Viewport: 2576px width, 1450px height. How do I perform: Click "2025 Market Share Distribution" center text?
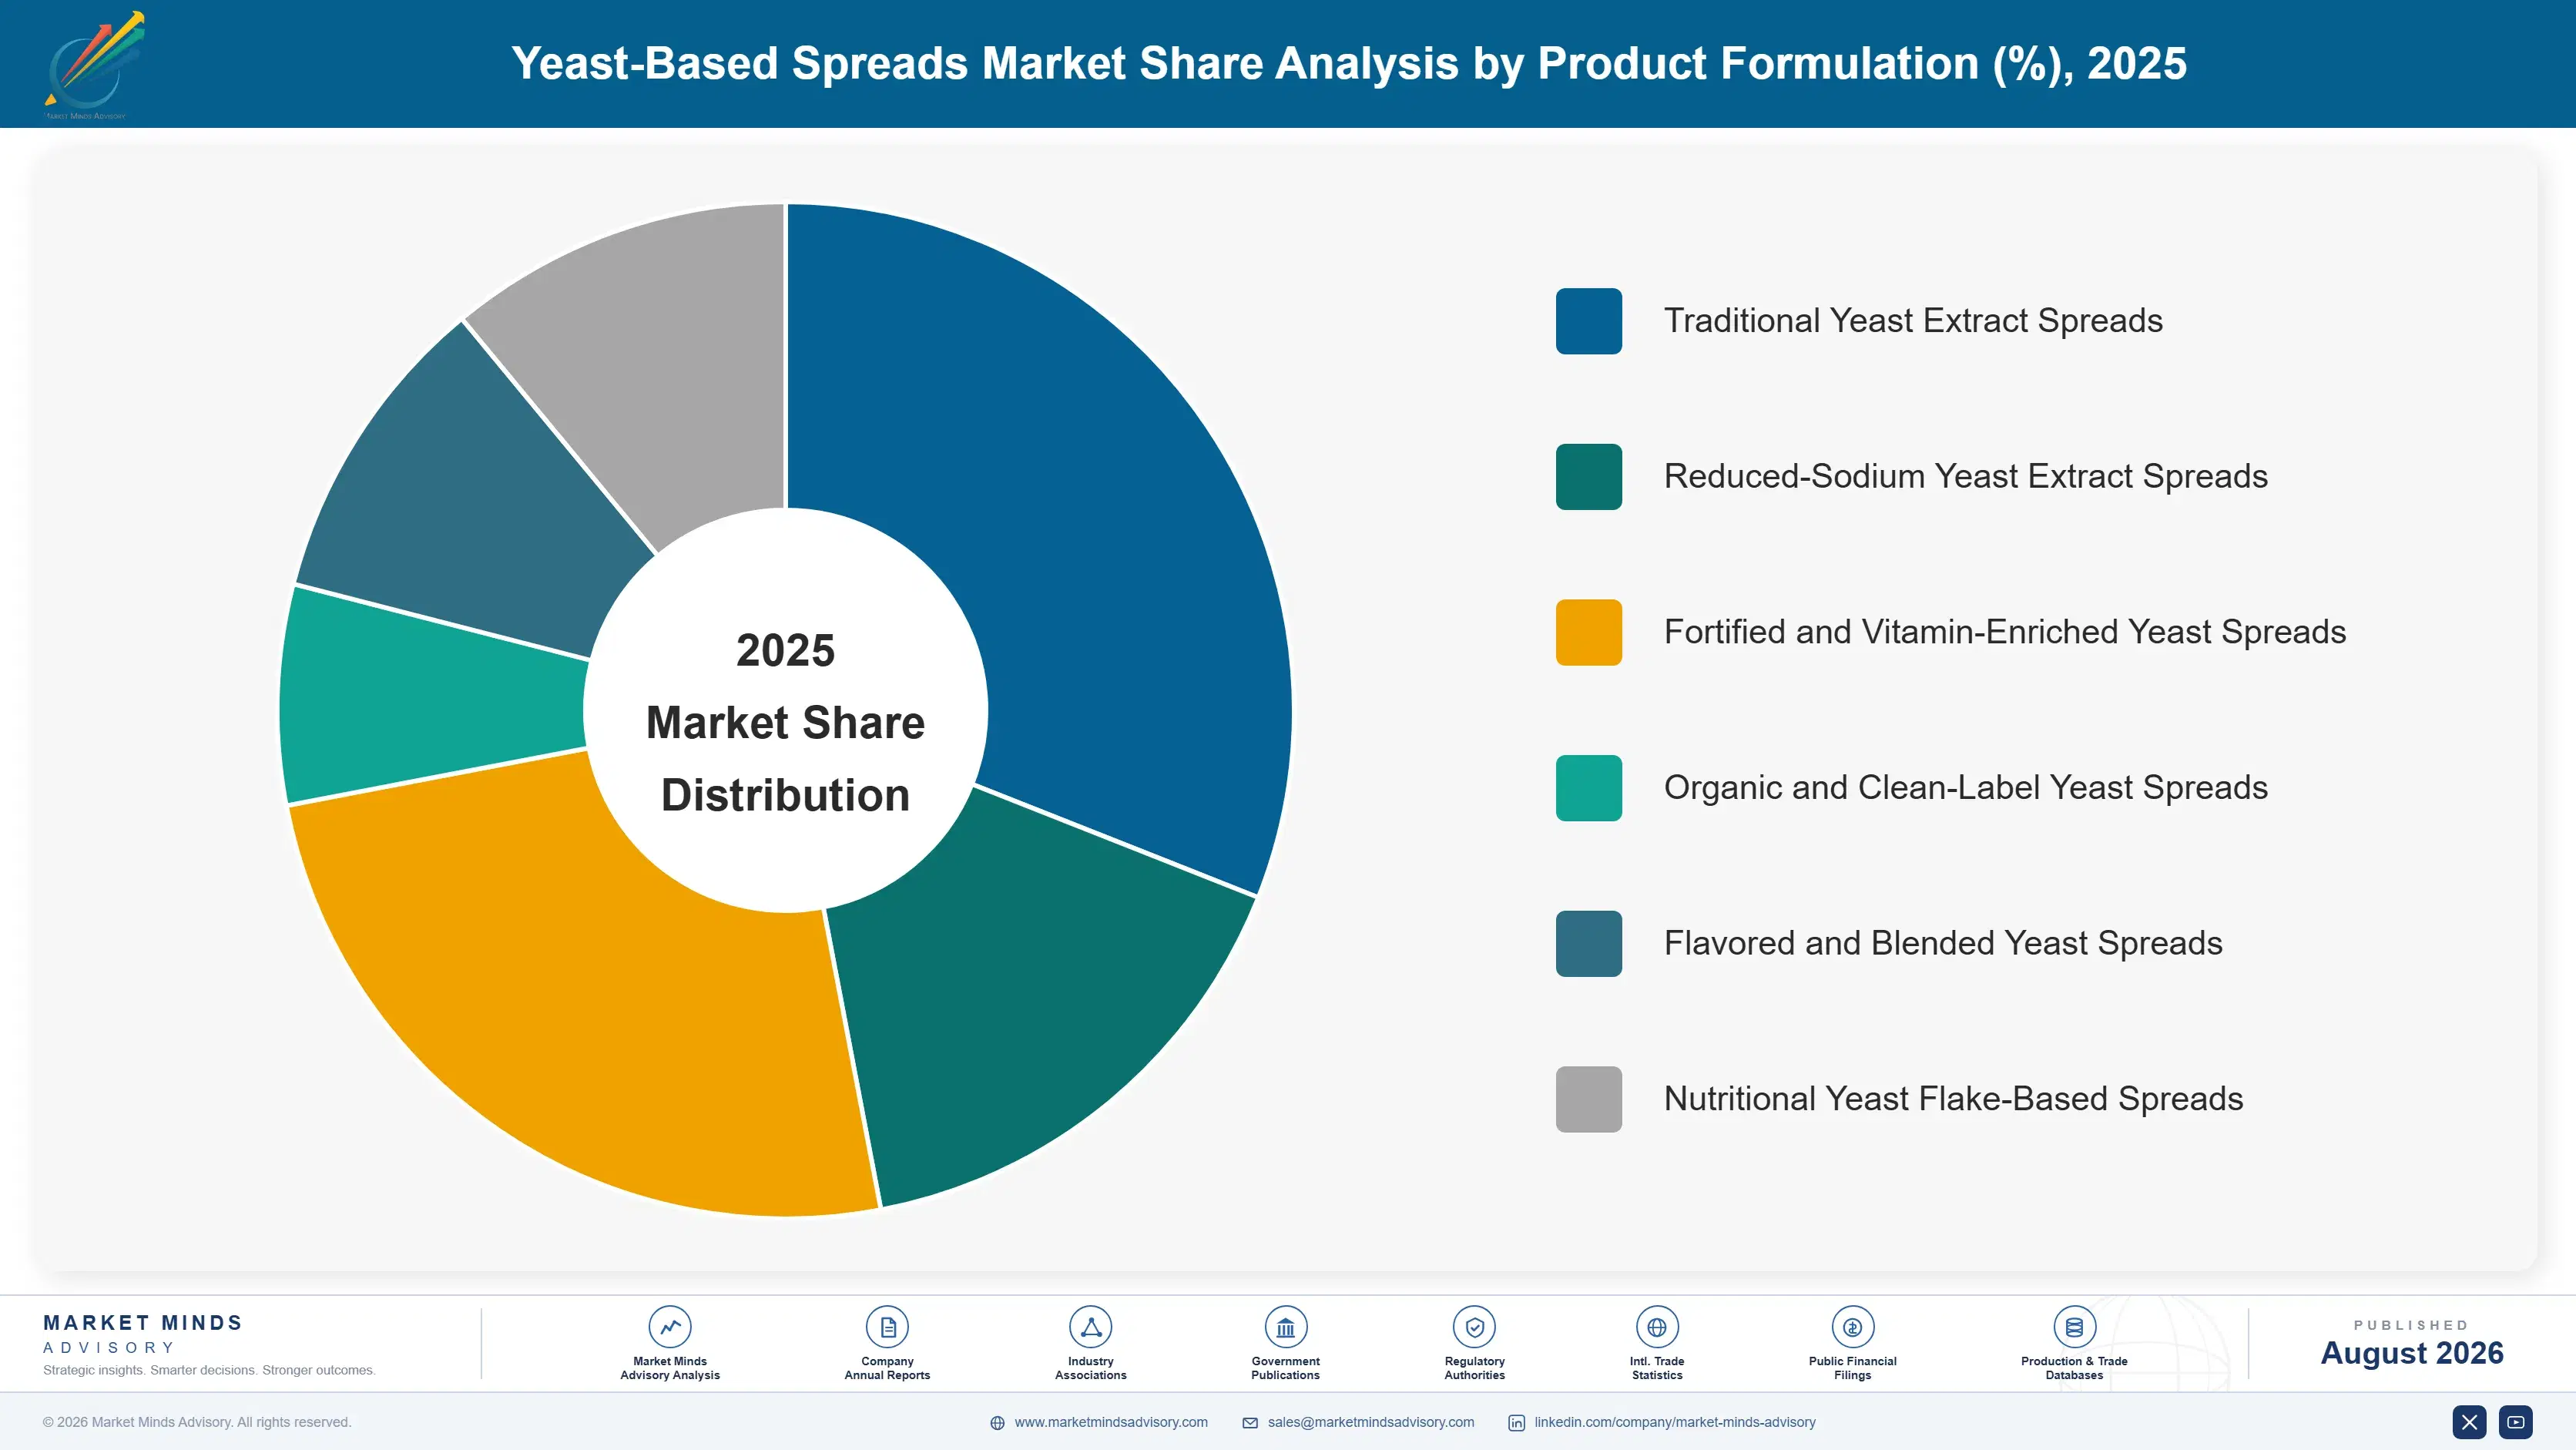[x=786, y=722]
